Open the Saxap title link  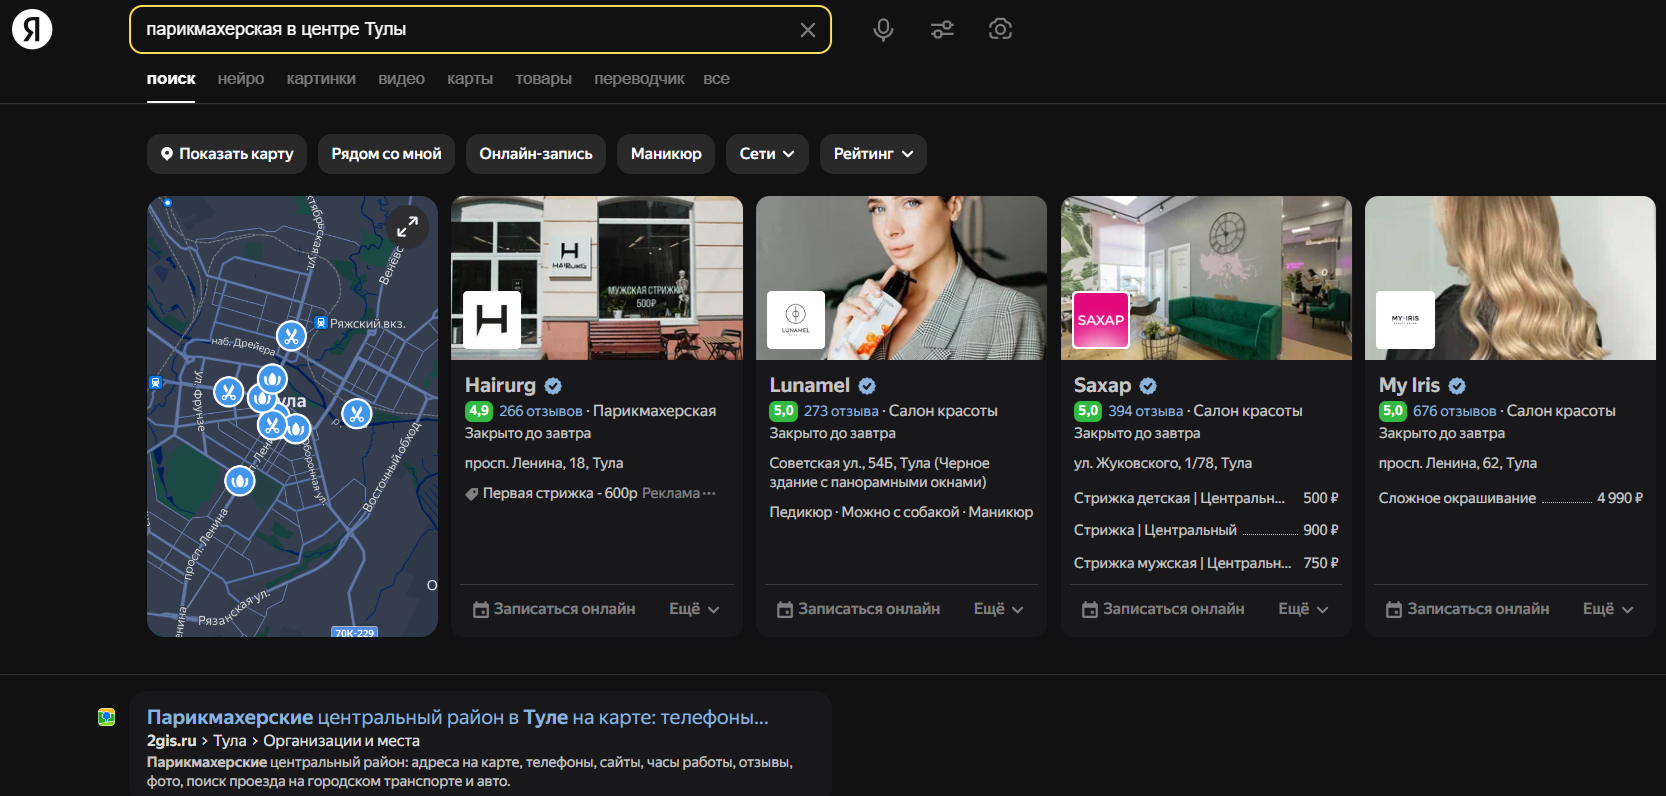[1102, 385]
